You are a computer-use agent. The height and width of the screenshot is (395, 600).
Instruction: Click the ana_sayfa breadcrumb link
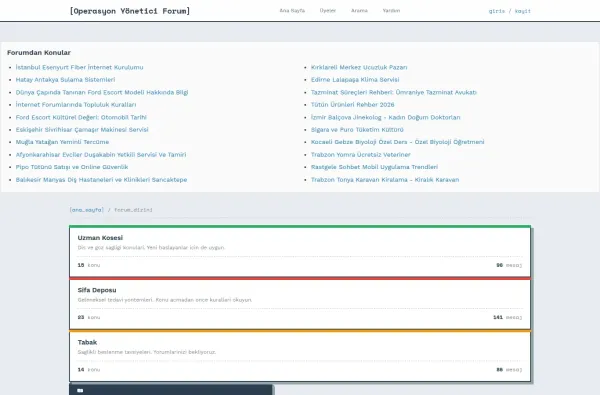tap(86, 210)
